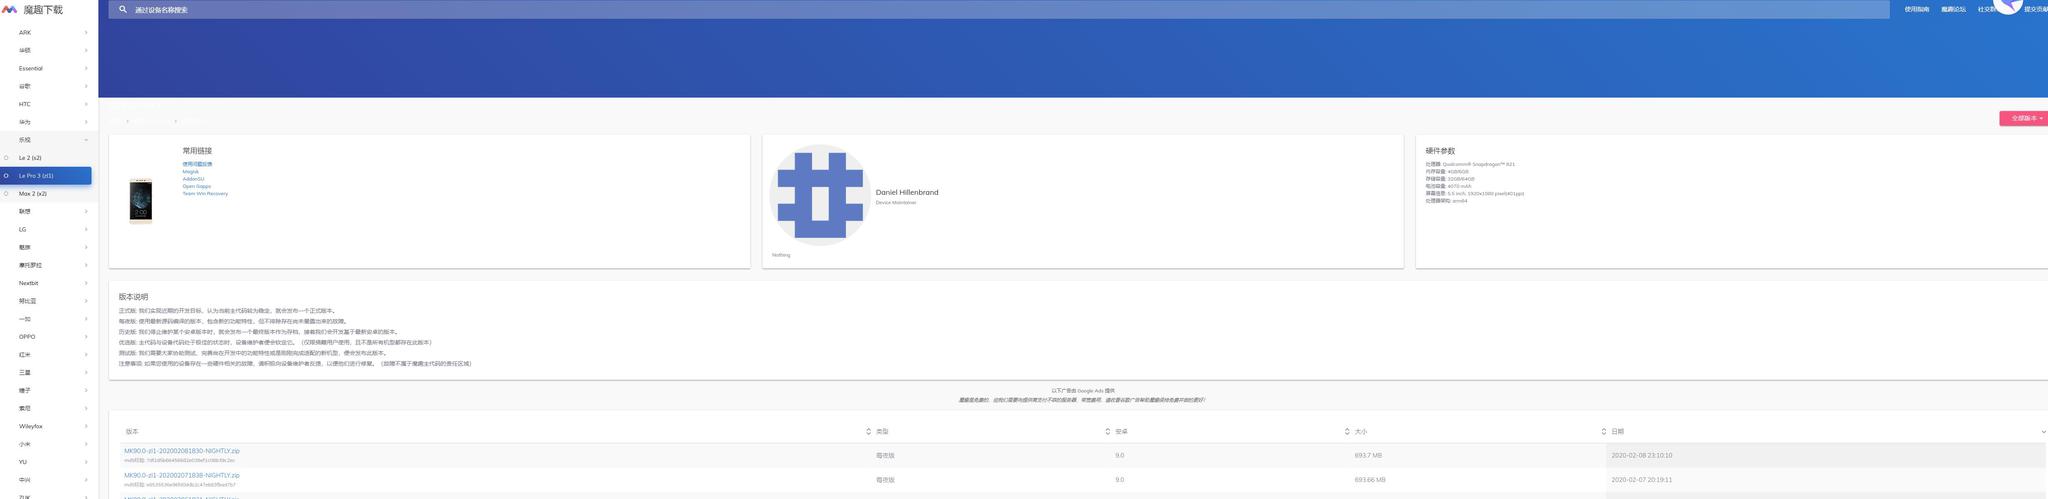
Task: Click the 硬件参数 heading
Action: pos(1440,151)
